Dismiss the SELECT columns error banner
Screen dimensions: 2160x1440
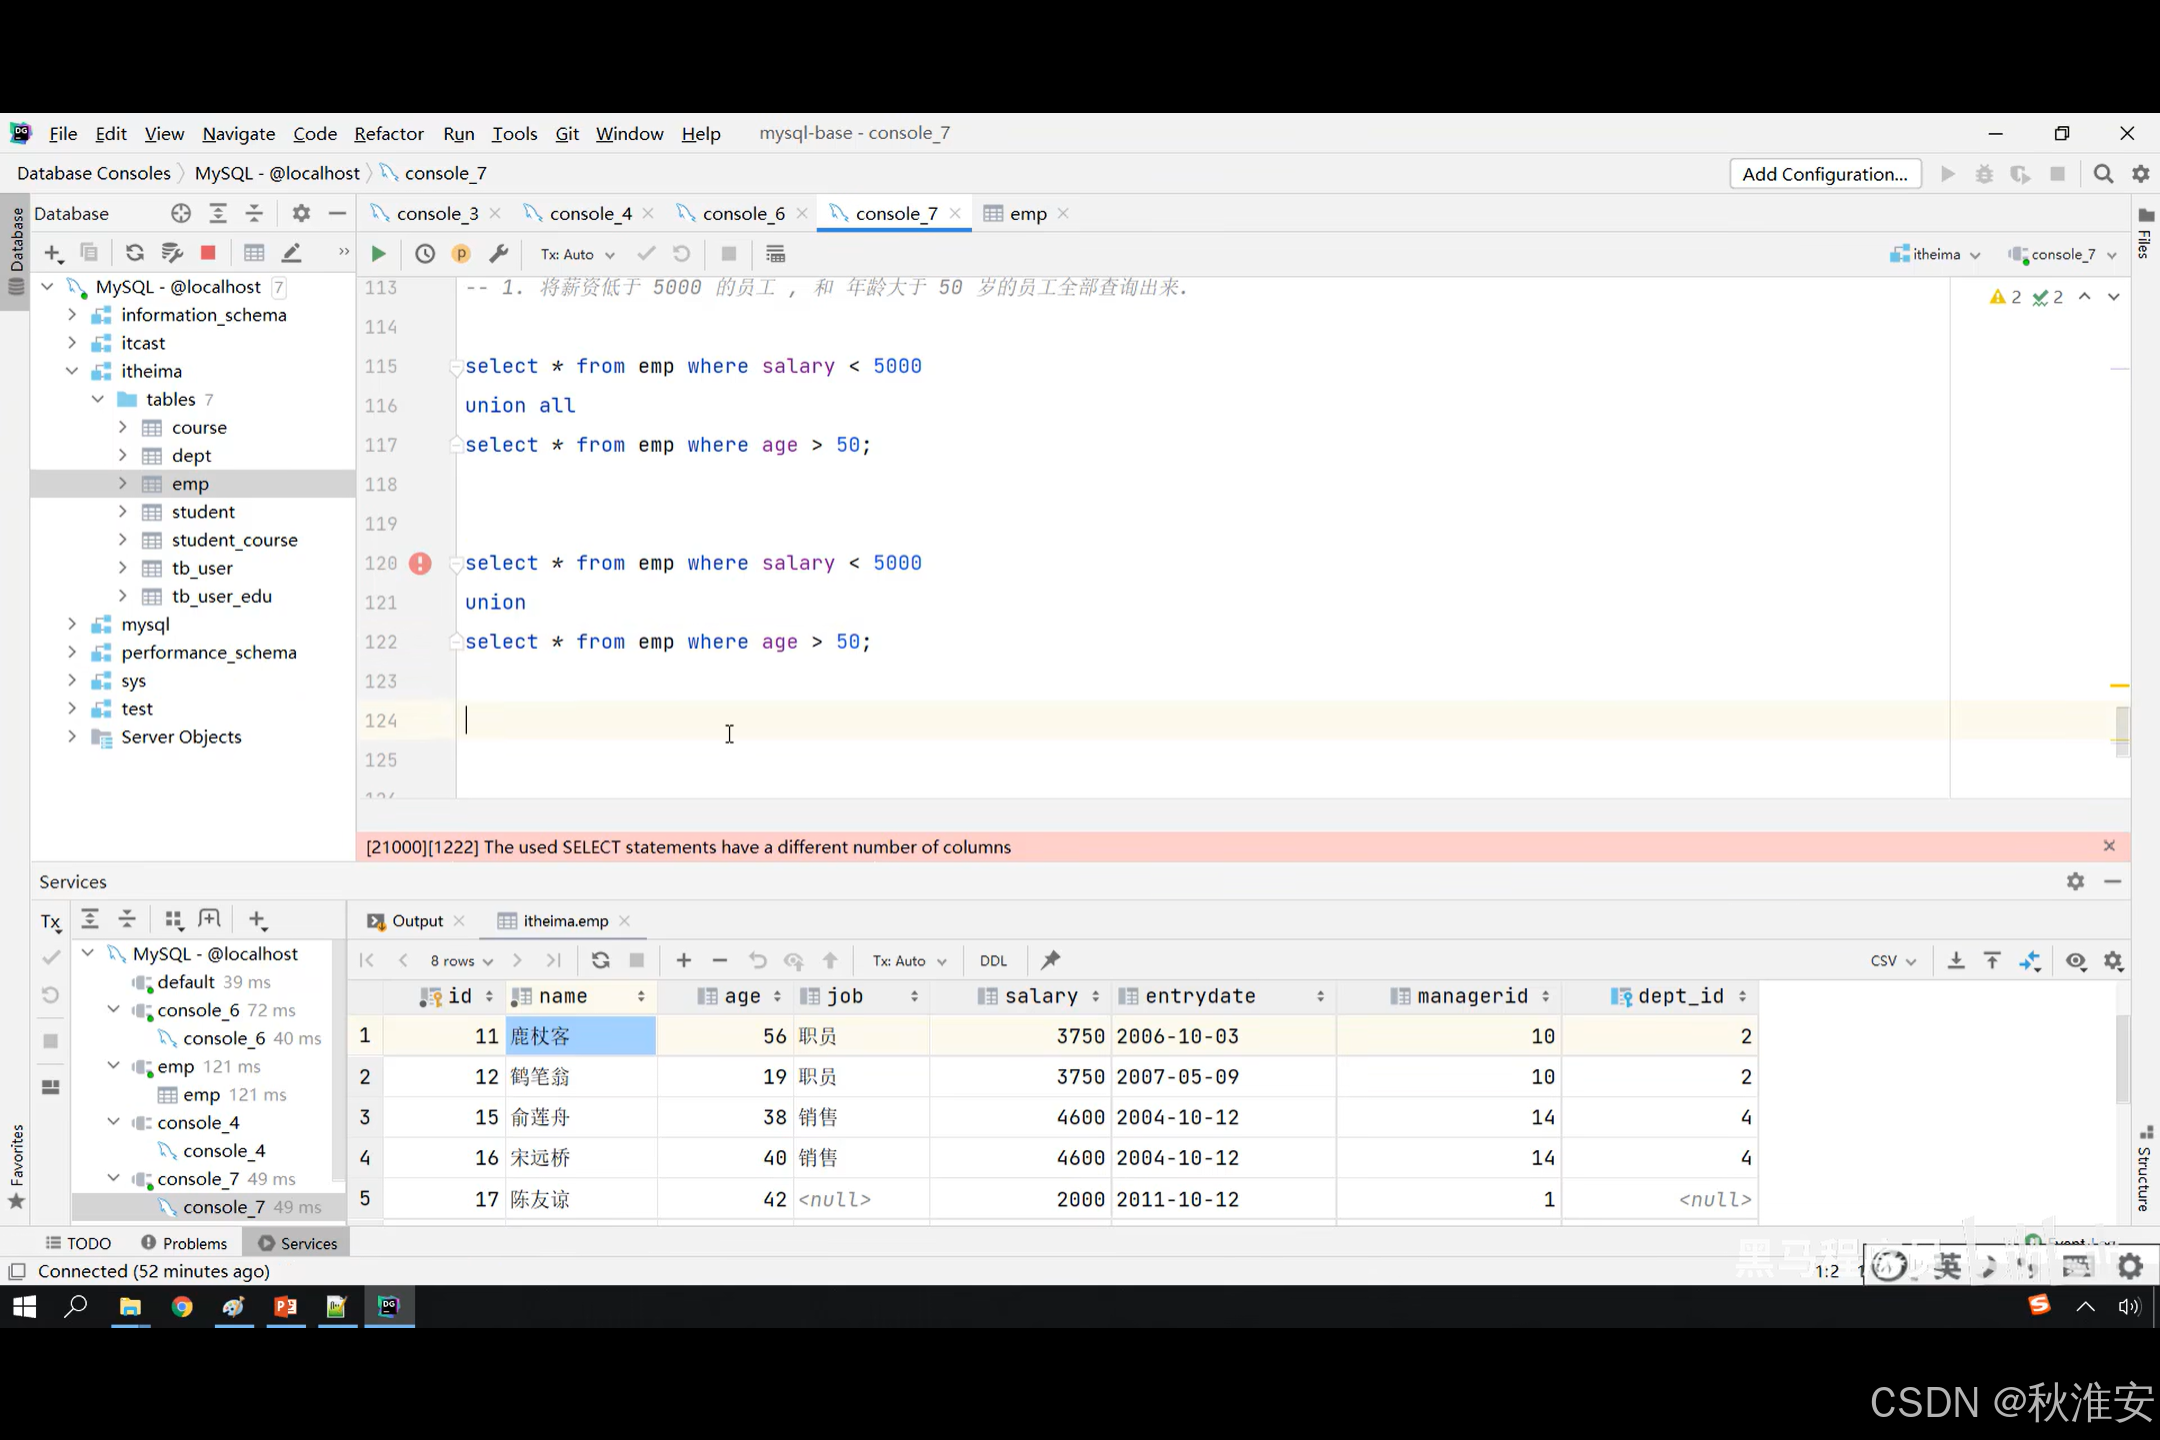2109,846
